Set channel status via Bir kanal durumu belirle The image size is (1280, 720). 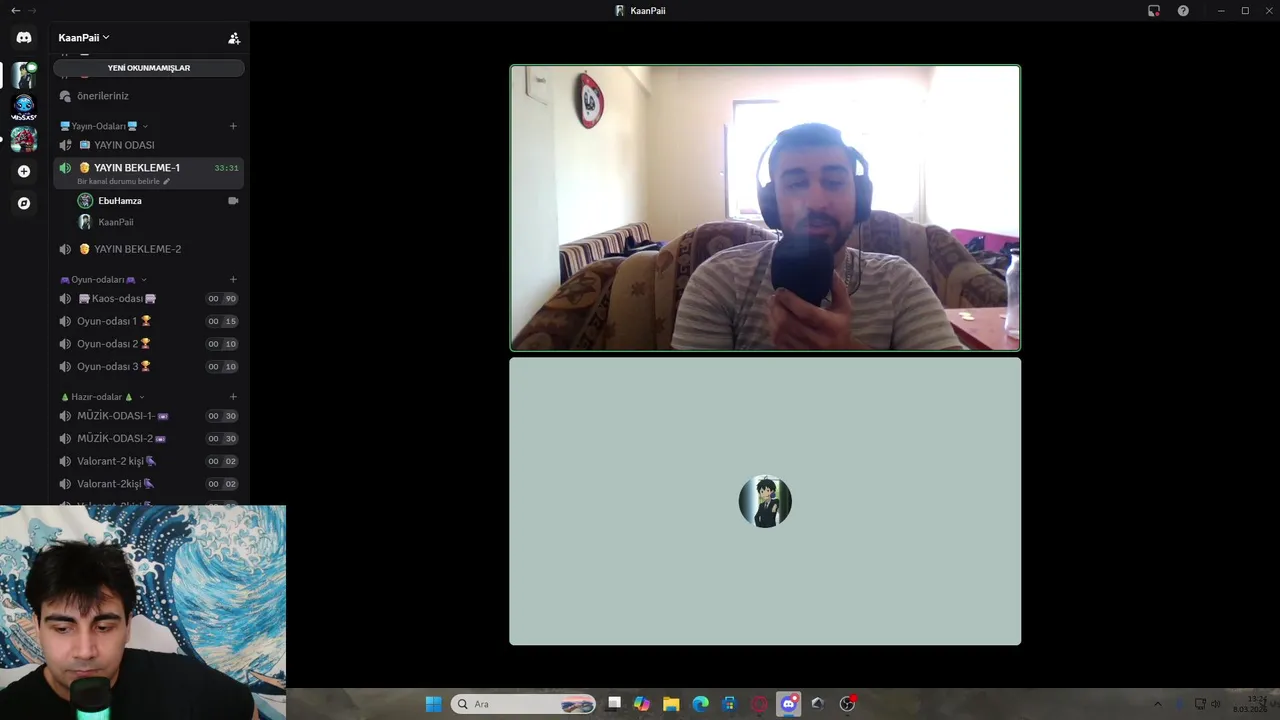[x=124, y=181]
